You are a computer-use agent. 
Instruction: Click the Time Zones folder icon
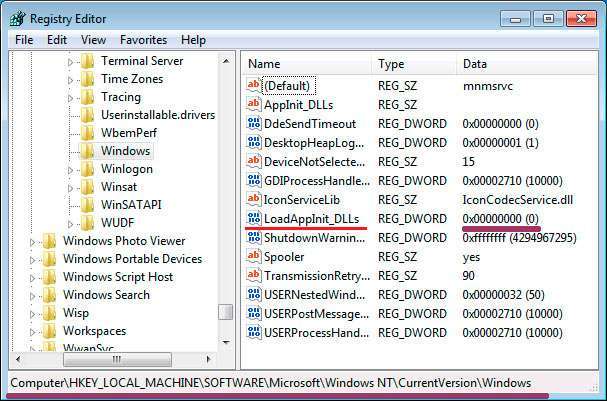(87, 79)
